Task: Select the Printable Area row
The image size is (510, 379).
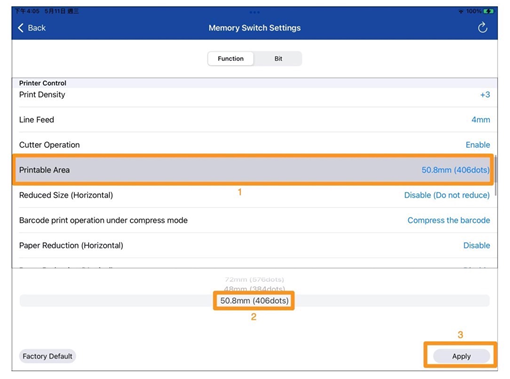Action: tap(253, 170)
